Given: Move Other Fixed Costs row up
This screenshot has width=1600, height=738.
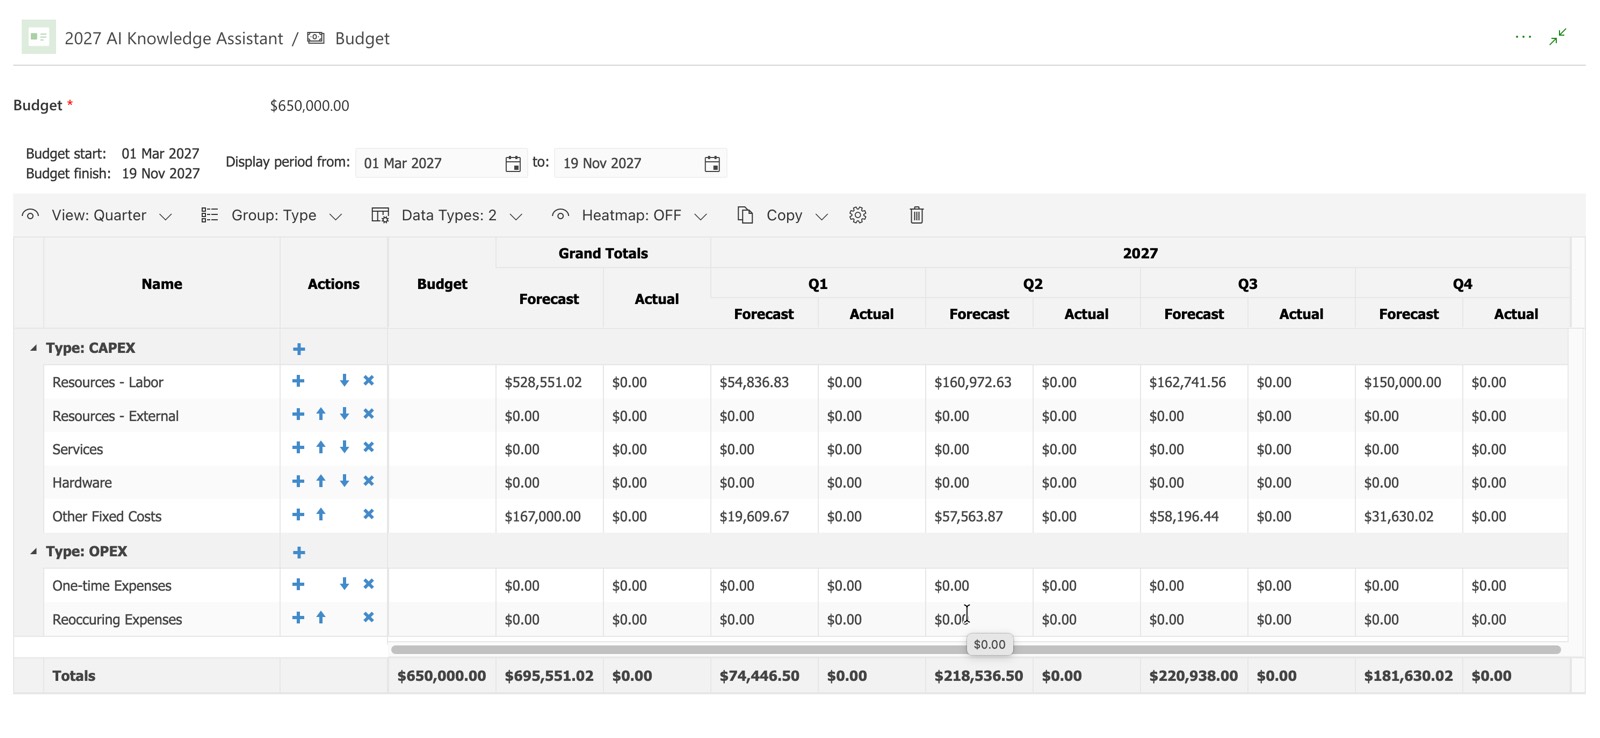Looking at the screenshot, I should [321, 514].
